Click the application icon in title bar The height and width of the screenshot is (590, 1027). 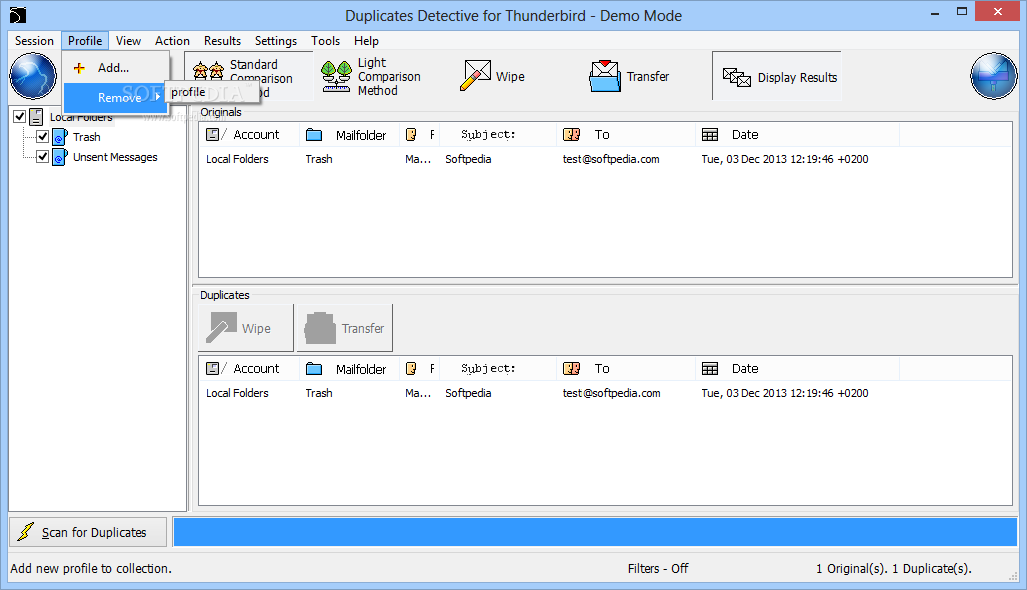pyautogui.click(x=18, y=15)
